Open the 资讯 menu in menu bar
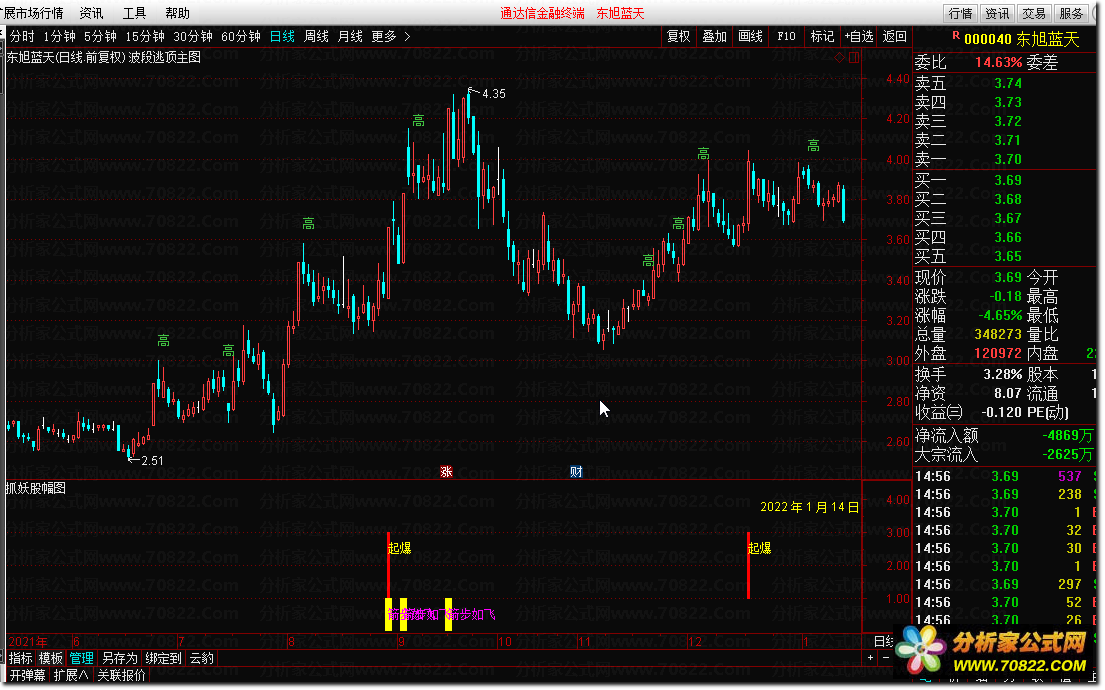Screen dimensions: 1105x690 coord(91,13)
